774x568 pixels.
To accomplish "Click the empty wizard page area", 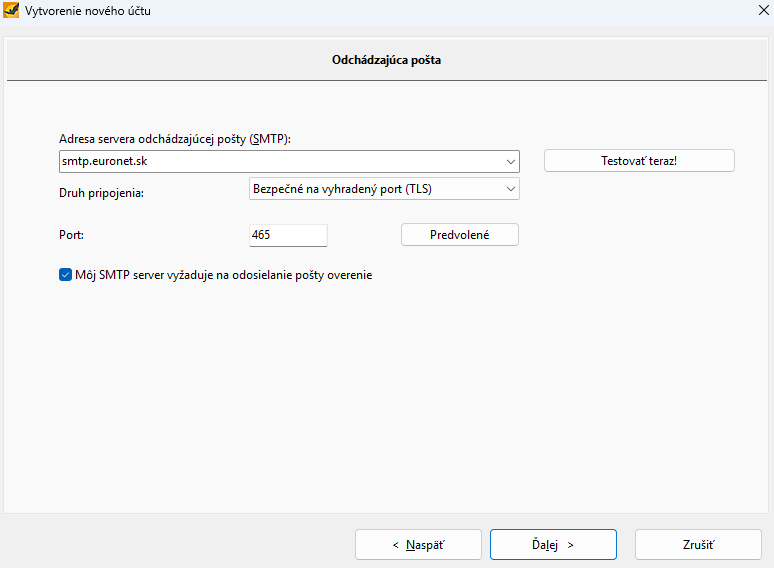I will point(387,395).
